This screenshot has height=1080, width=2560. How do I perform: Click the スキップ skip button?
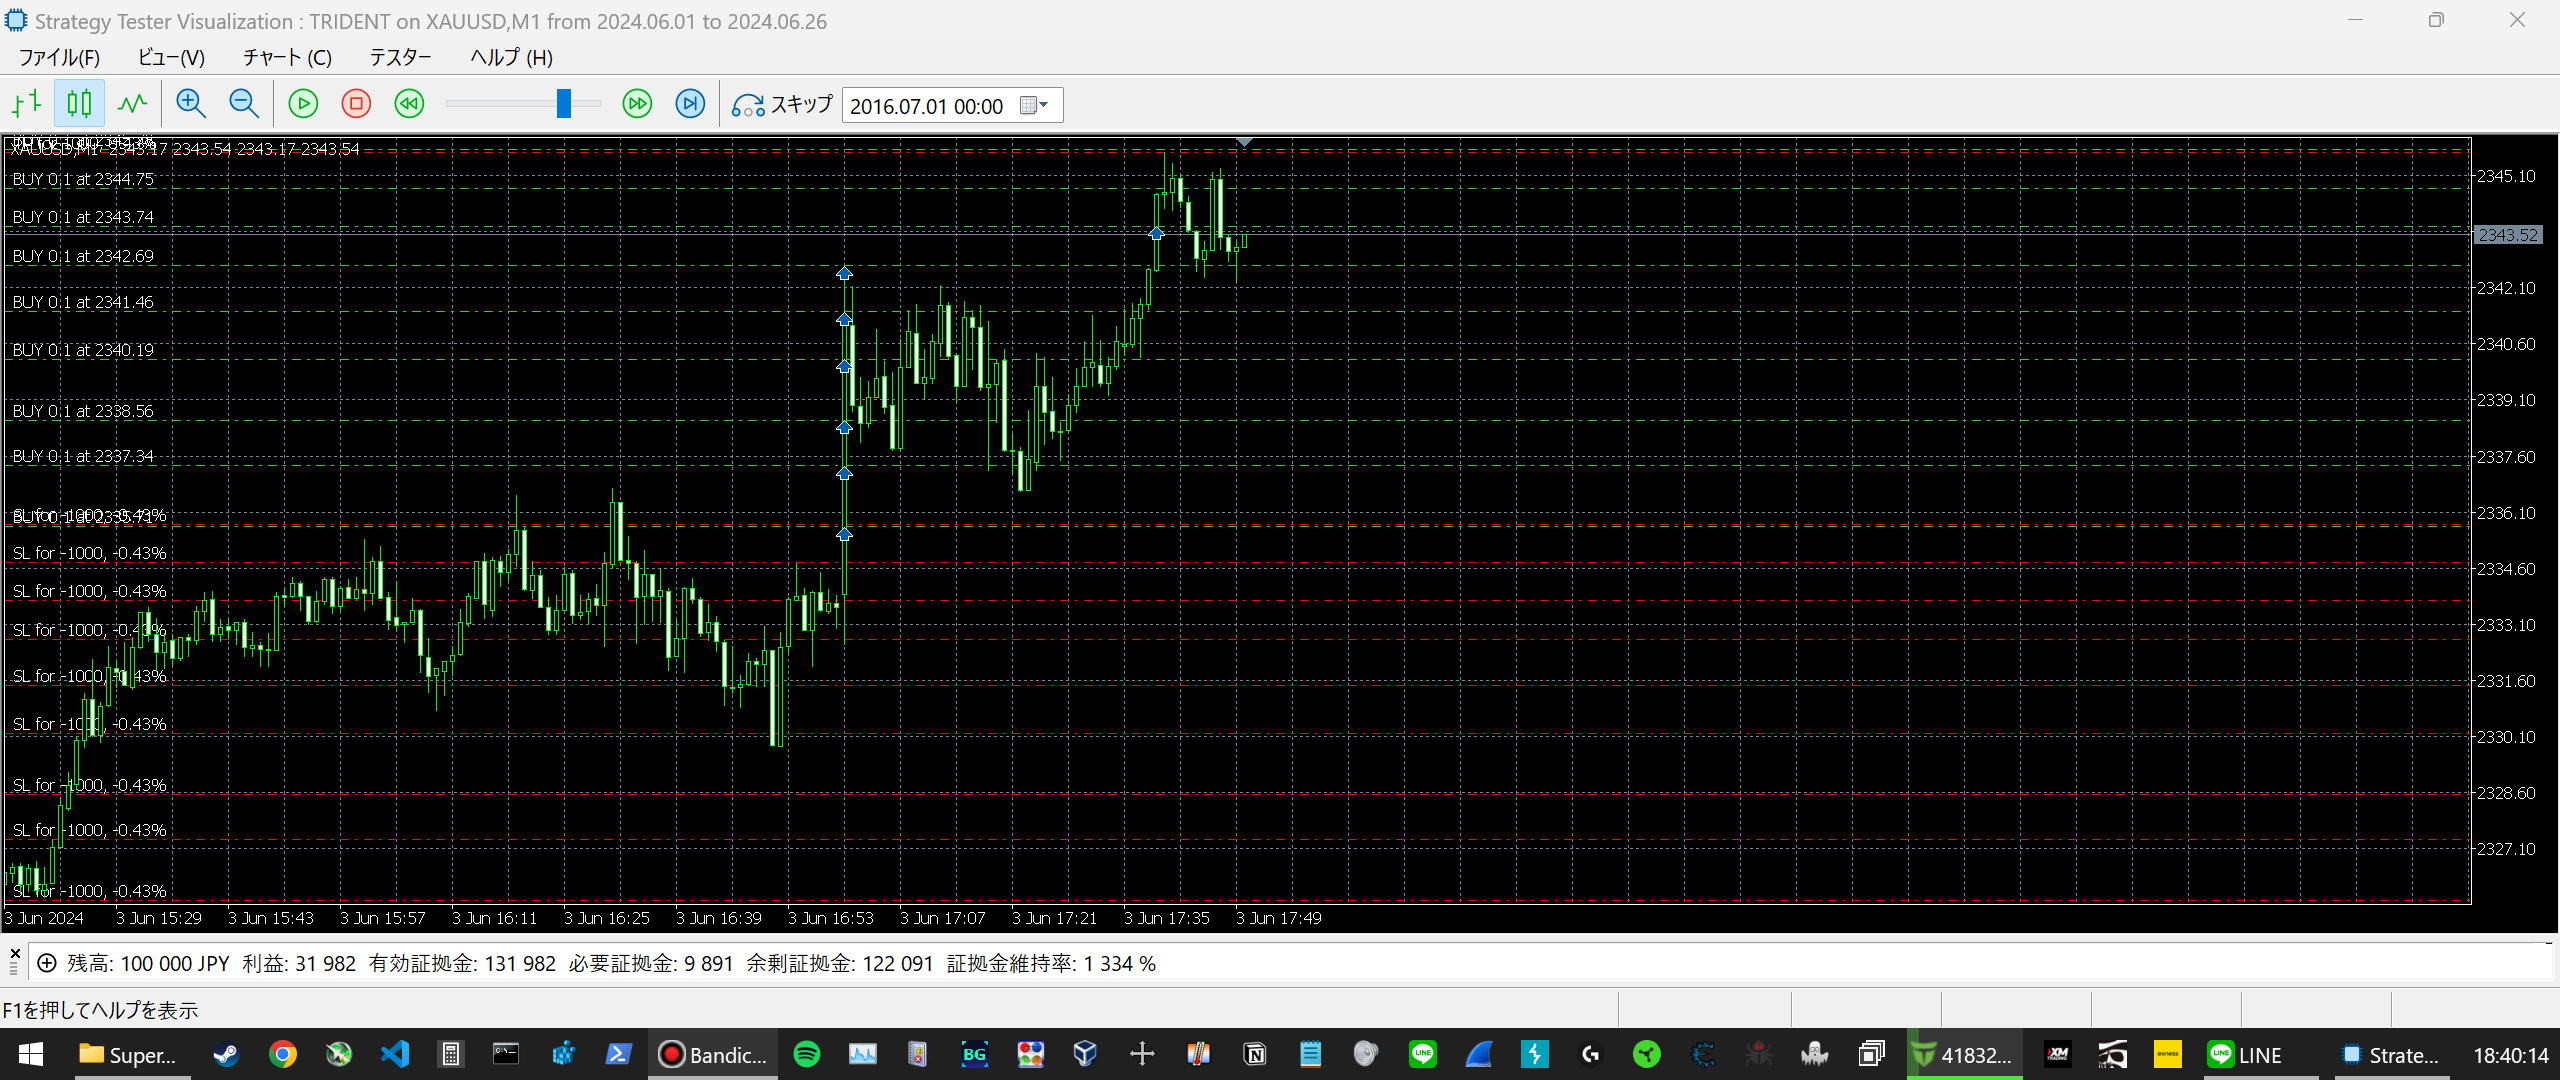pos(782,104)
